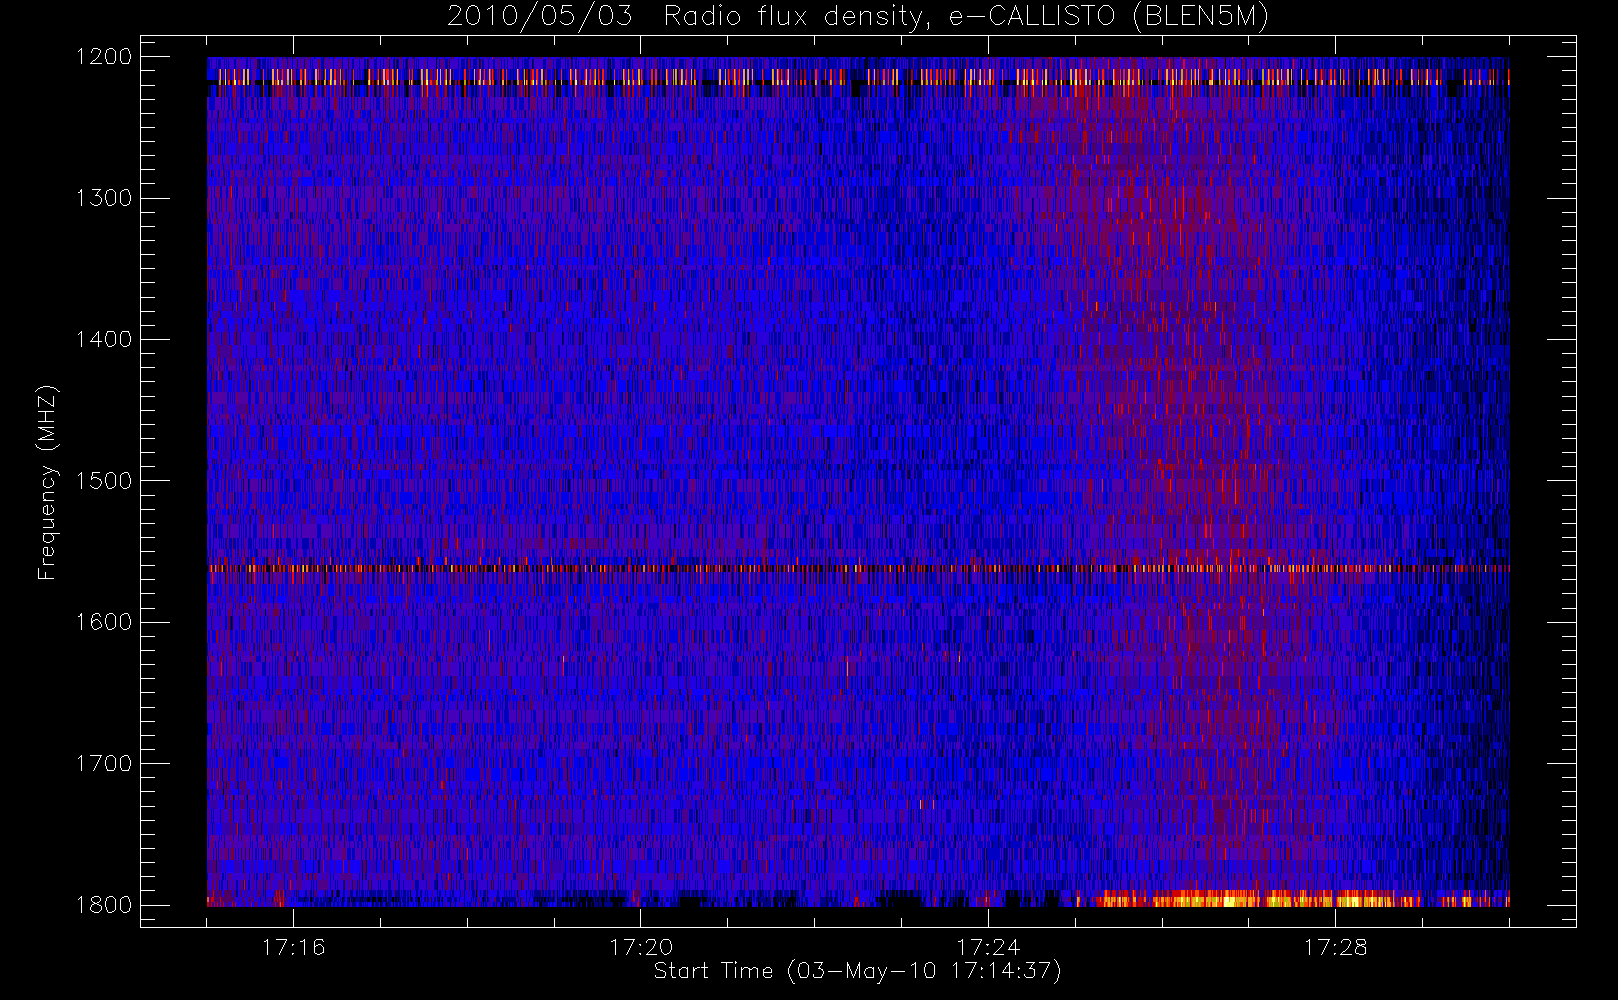Select the 1400 frequency tick label
This screenshot has height=1000, width=1618.
pyautogui.click(x=104, y=340)
